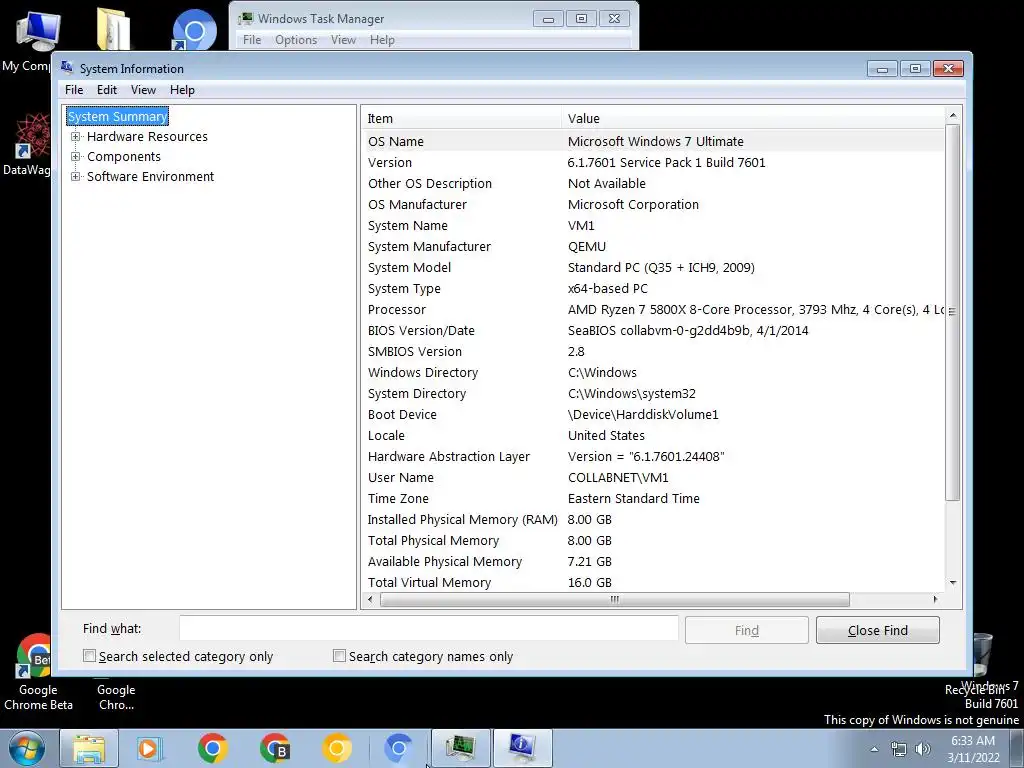
Task: Switch to System Information taskbar button
Action: [x=522, y=748]
